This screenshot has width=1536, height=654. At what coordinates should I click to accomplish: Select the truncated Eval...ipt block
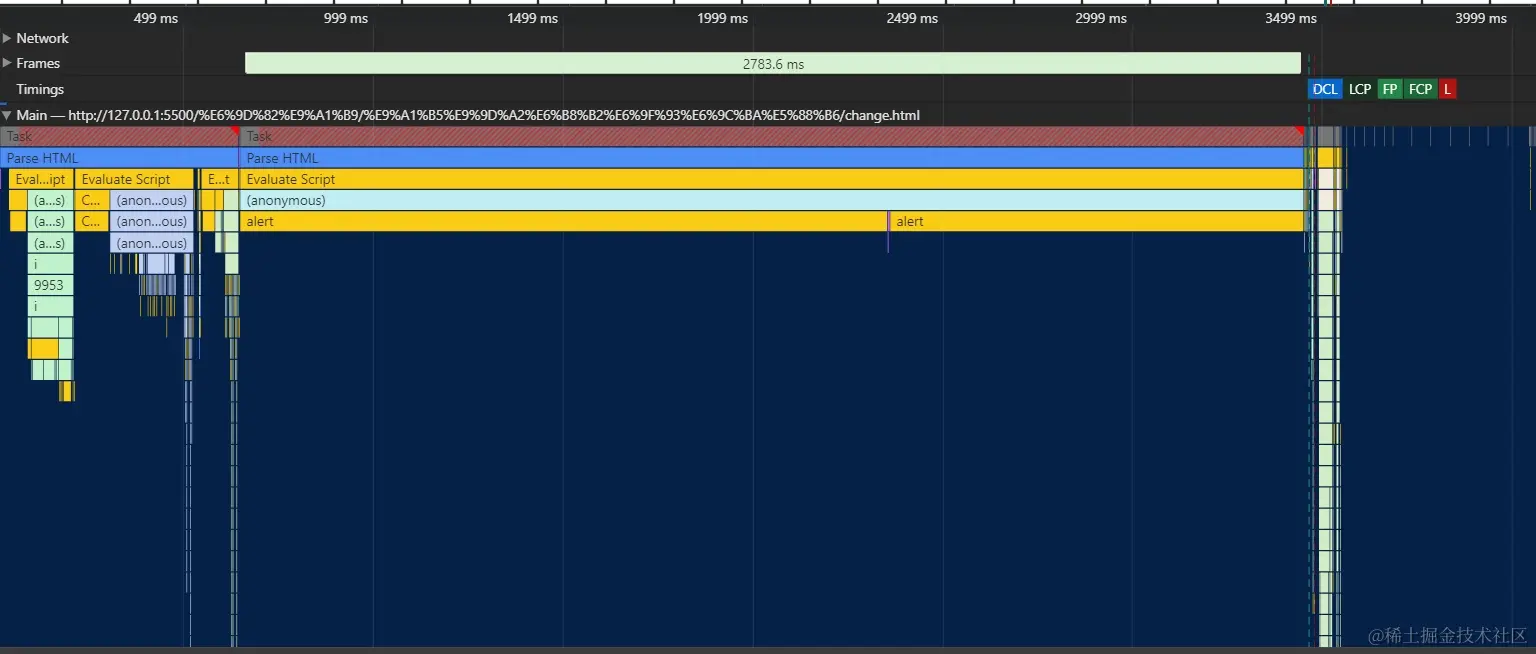[x=41, y=179]
